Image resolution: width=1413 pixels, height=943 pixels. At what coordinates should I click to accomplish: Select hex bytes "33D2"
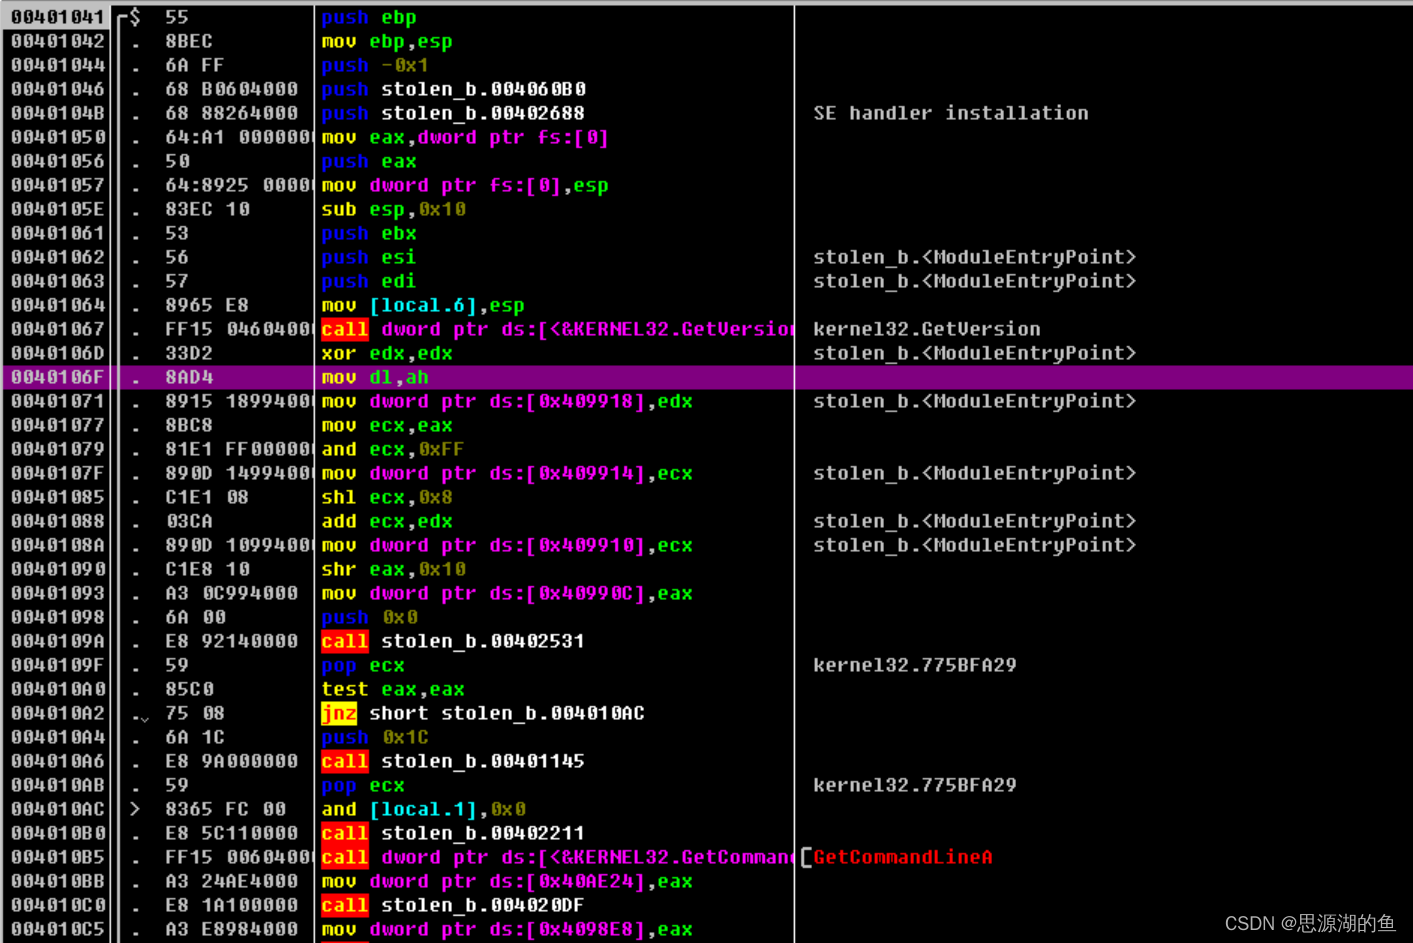(189, 353)
